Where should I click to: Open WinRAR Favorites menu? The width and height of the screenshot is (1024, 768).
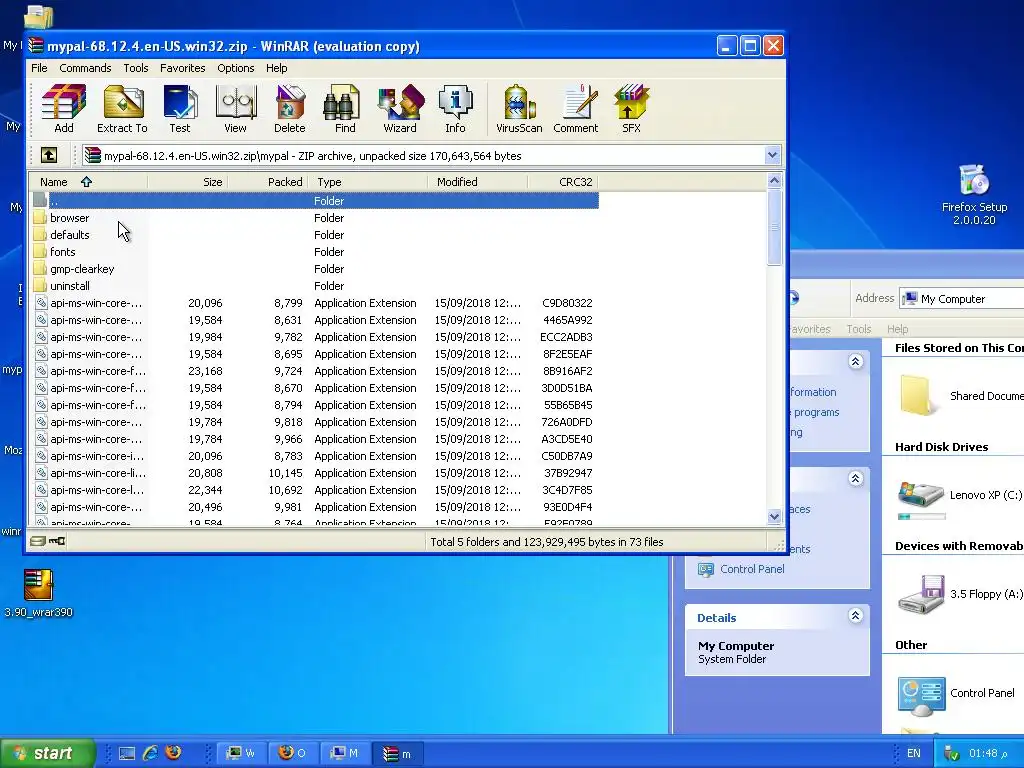[x=182, y=68]
